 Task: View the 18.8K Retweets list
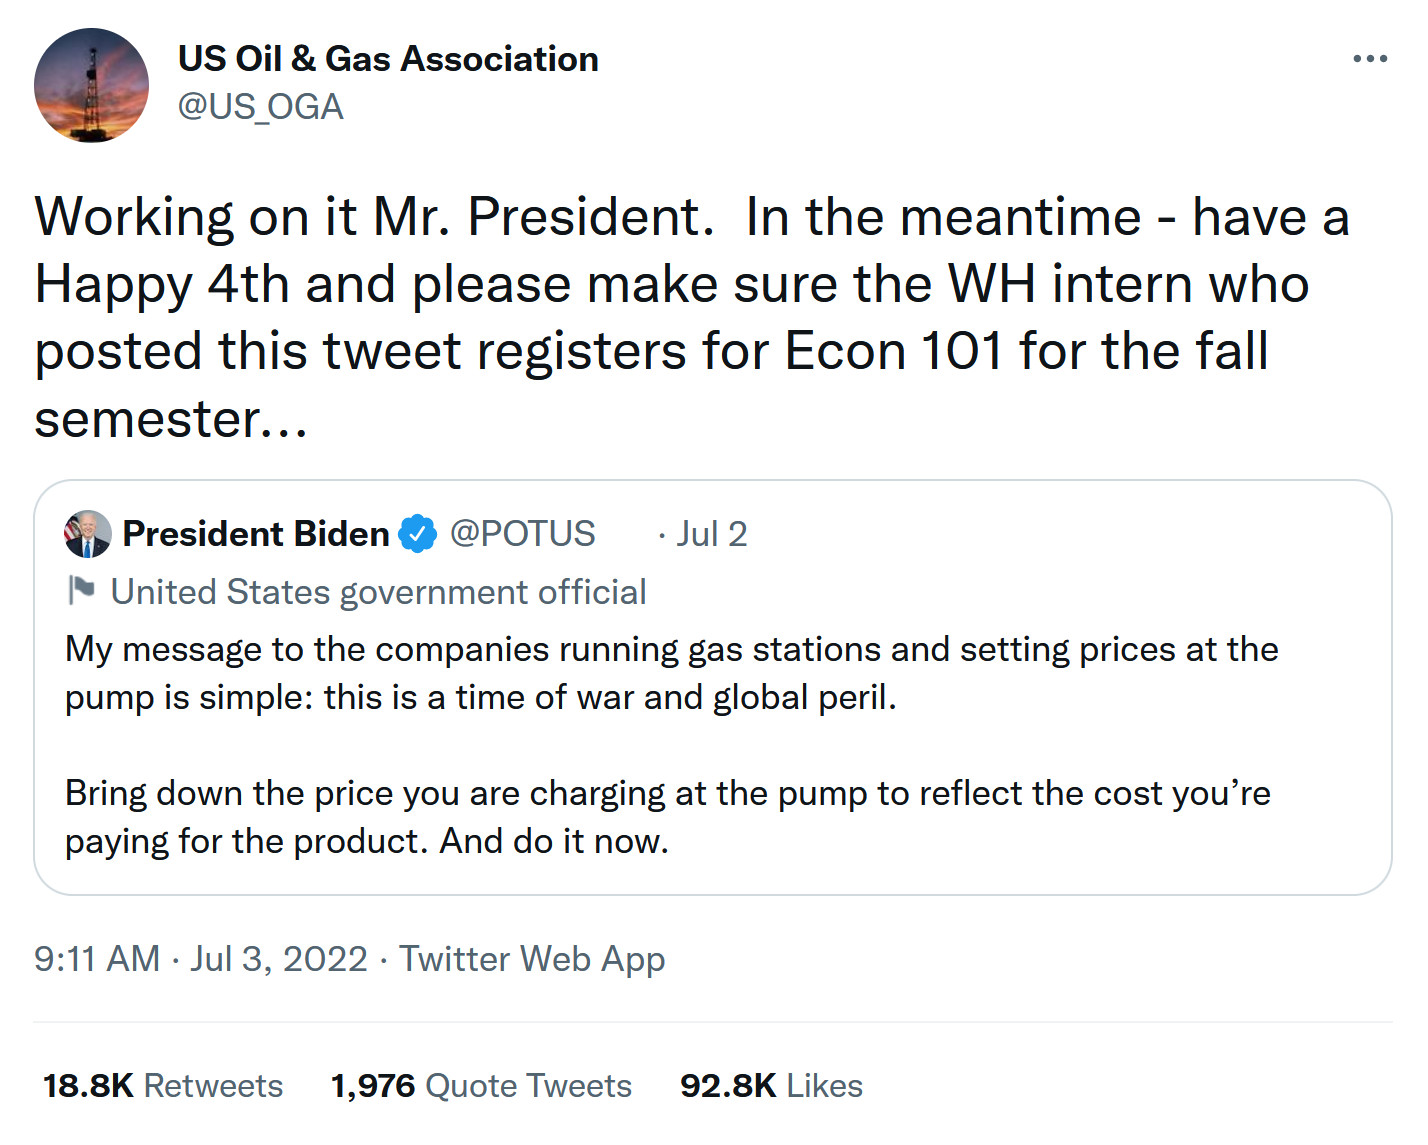pos(163,1086)
